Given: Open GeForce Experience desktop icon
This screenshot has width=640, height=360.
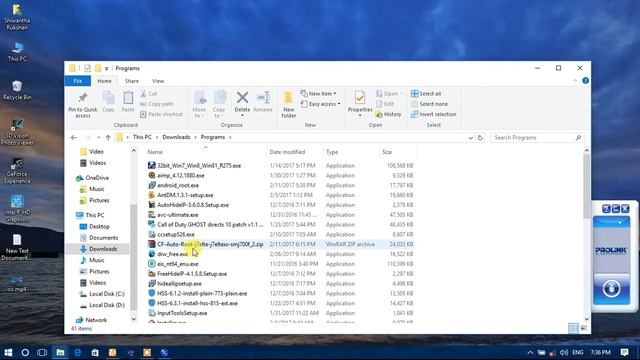Looking at the screenshot, I should 17,171.
